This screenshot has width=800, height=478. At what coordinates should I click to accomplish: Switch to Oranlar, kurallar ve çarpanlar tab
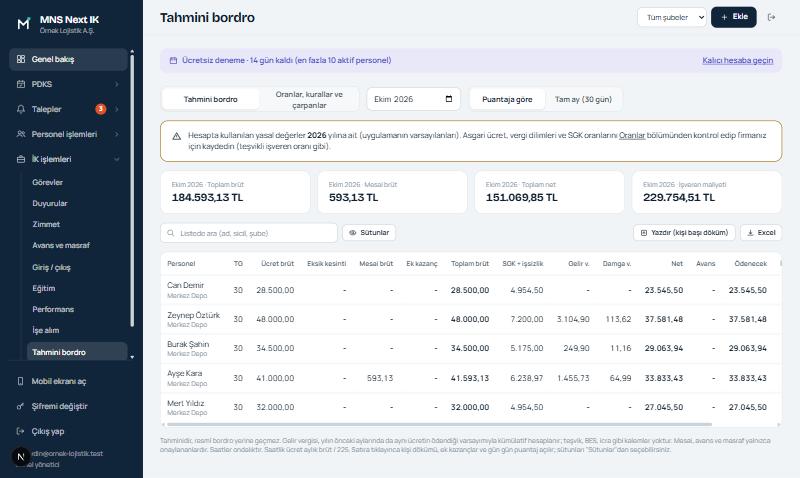coord(309,99)
